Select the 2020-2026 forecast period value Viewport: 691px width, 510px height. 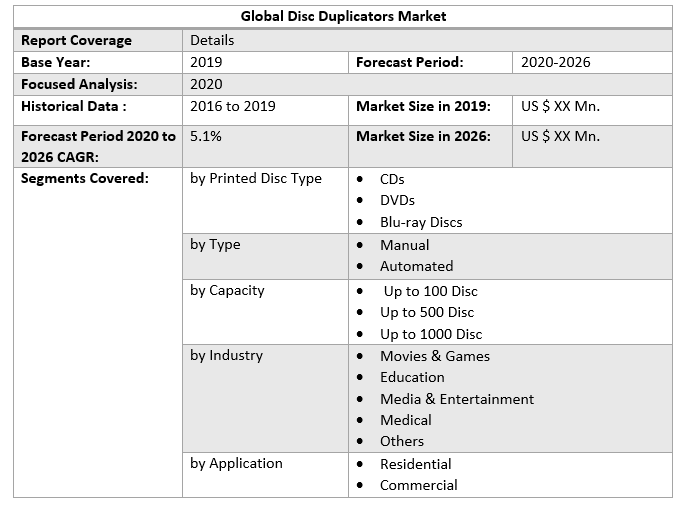pyautogui.click(x=555, y=62)
